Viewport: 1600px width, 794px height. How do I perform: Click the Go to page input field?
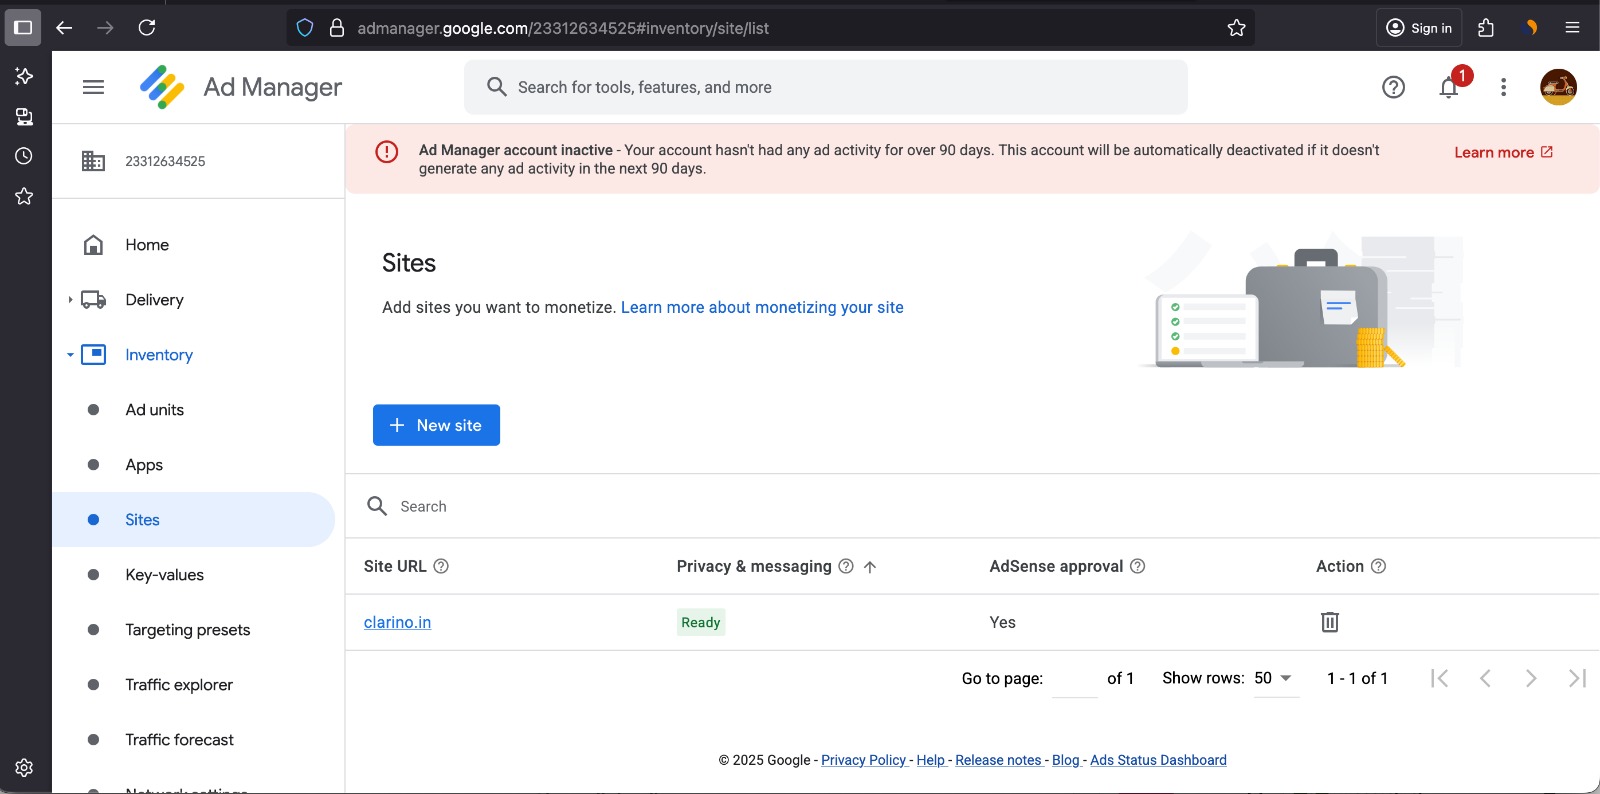click(1075, 678)
